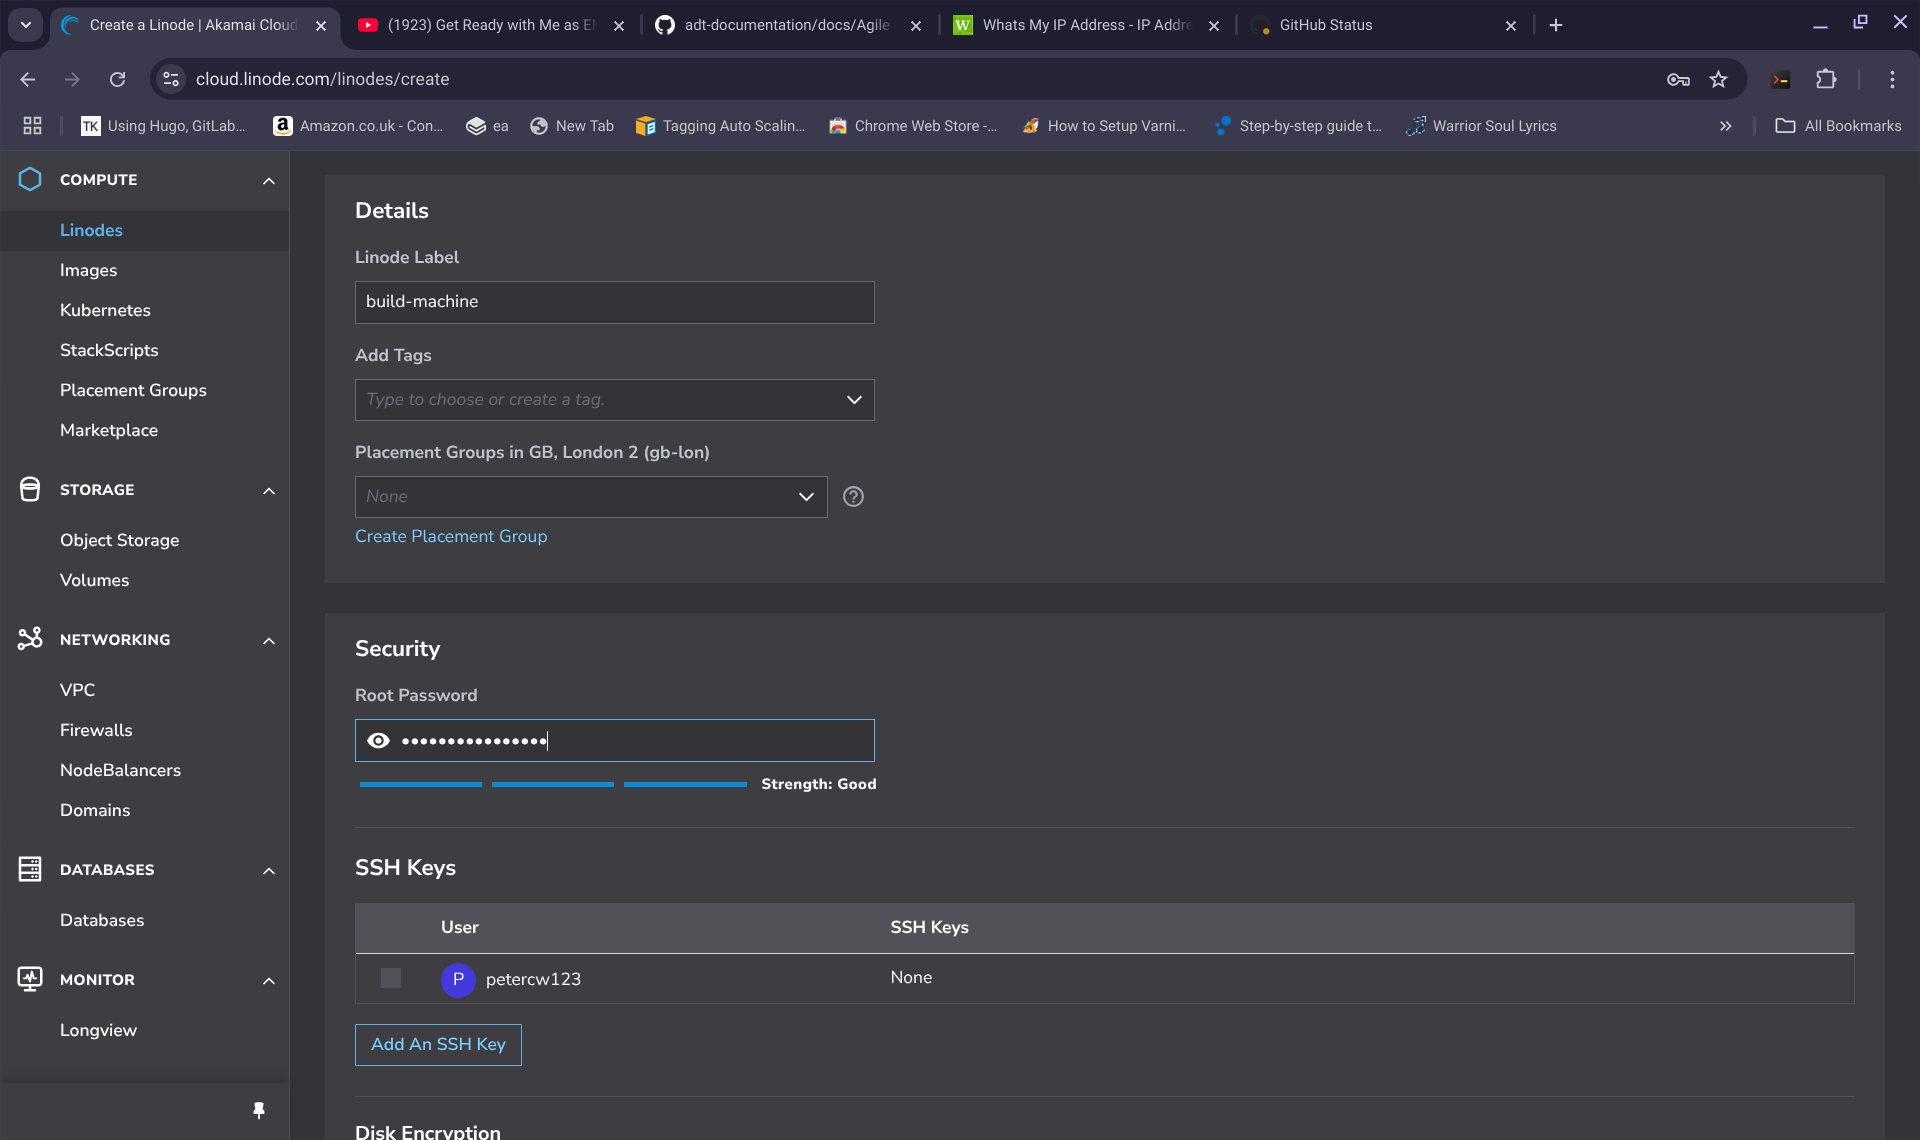This screenshot has height=1140, width=1920.
Task: Click the Monitor icon in sidebar
Action: pyautogui.click(x=30, y=979)
